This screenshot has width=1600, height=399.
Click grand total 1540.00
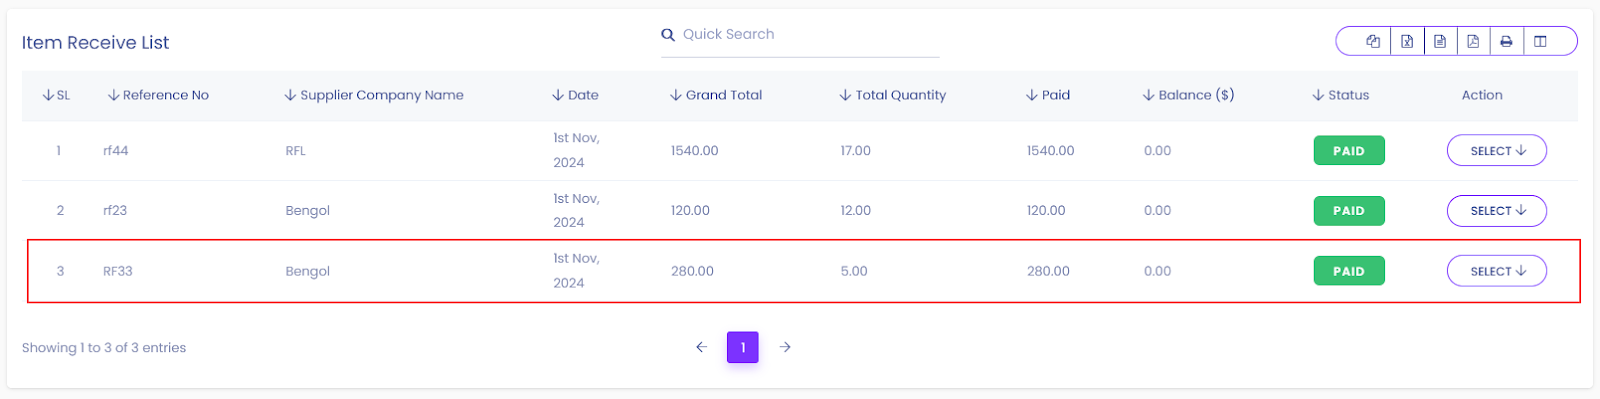pyautogui.click(x=695, y=151)
